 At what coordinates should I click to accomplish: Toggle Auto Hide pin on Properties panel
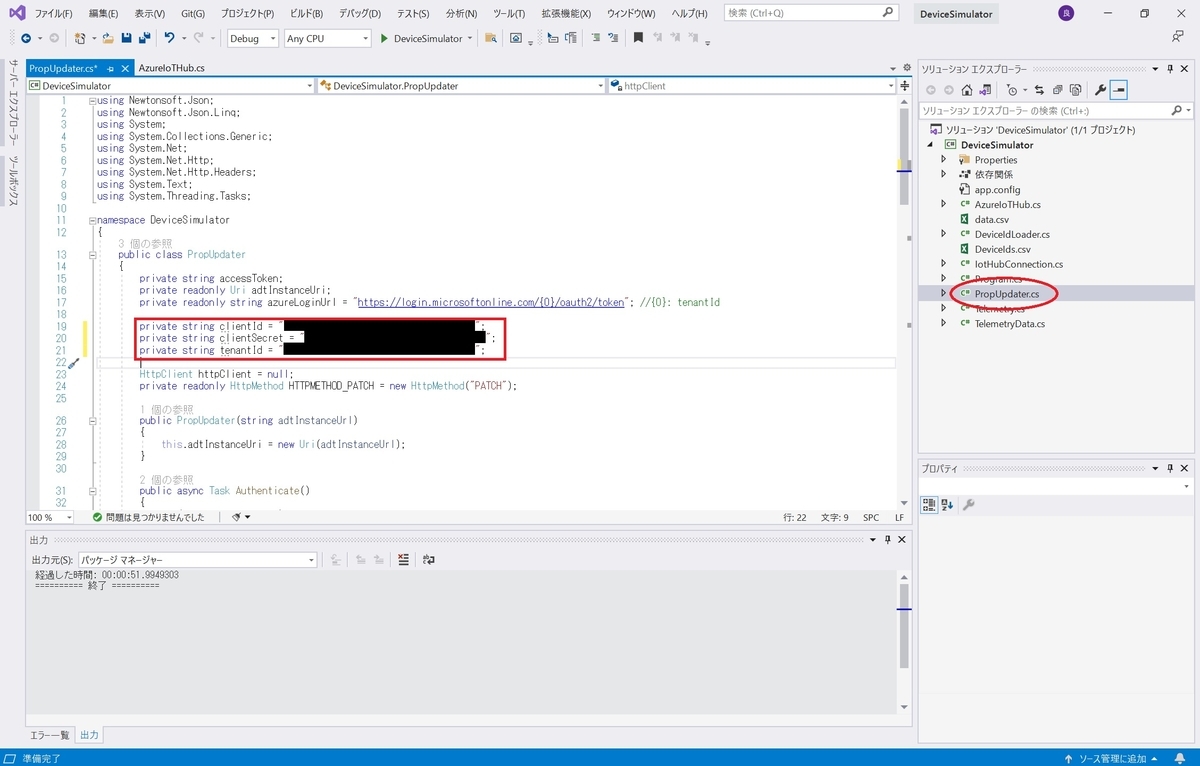(x=1169, y=468)
